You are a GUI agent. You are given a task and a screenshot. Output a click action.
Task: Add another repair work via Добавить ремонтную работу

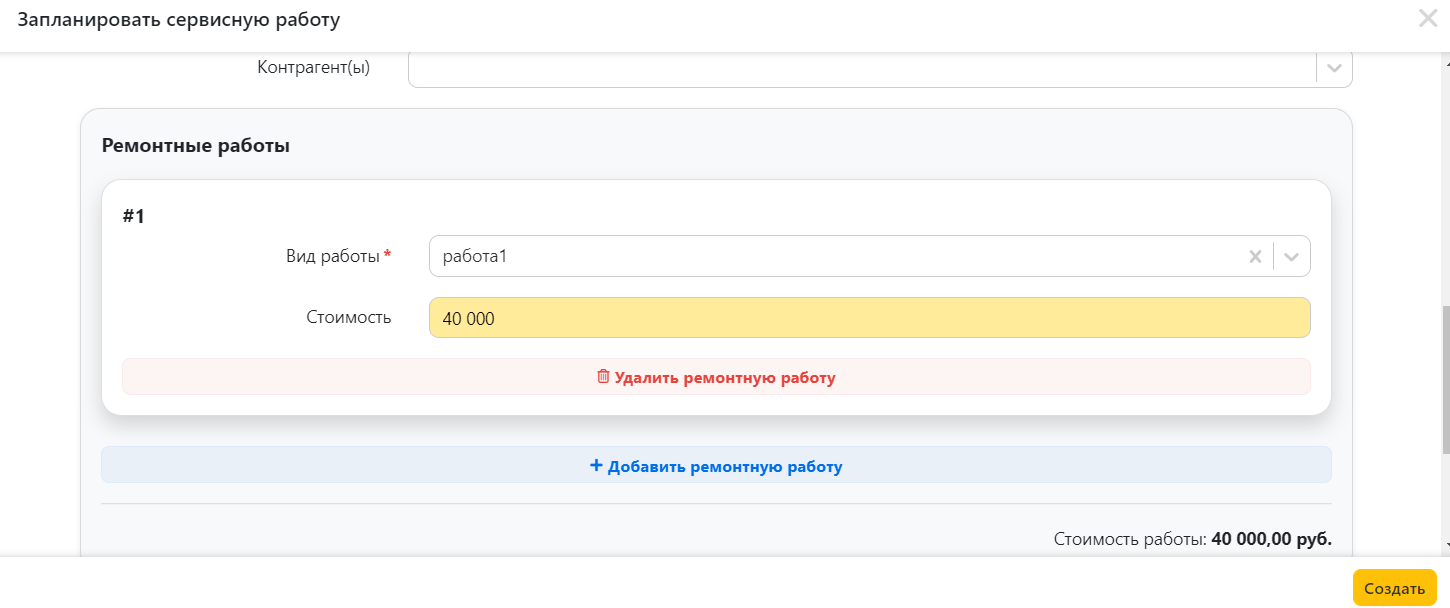pos(716,465)
